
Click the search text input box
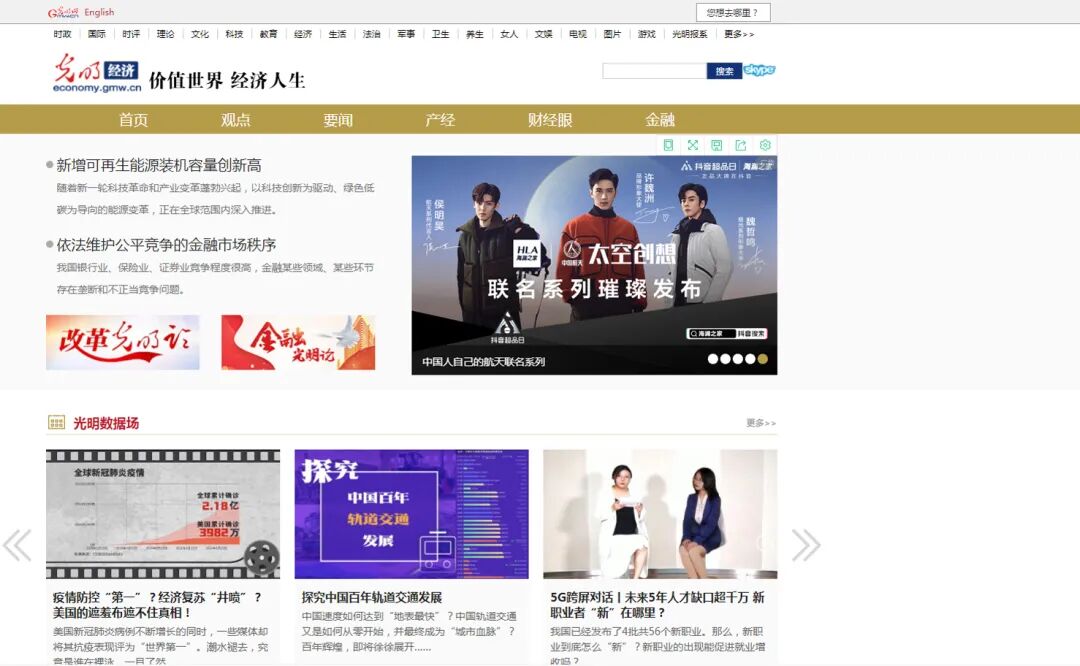pyautogui.click(x=654, y=71)
